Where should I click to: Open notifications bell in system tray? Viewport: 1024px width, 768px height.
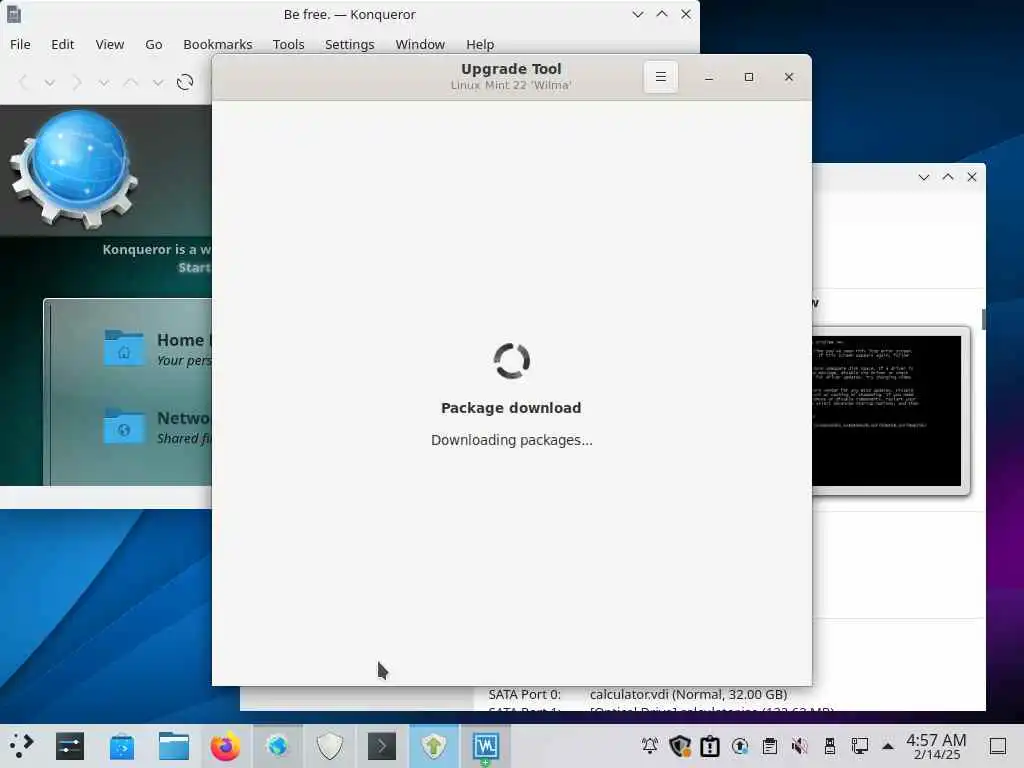tap(650, 746)
